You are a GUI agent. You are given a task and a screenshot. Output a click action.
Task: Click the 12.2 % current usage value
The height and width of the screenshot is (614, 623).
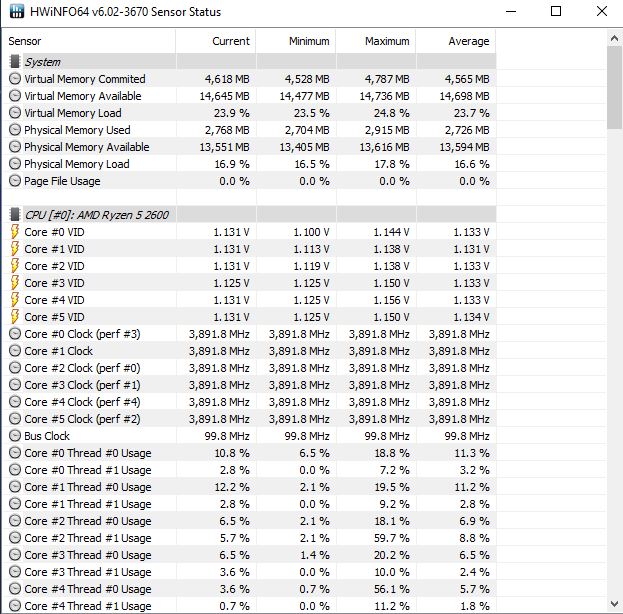tap(232, 487)
